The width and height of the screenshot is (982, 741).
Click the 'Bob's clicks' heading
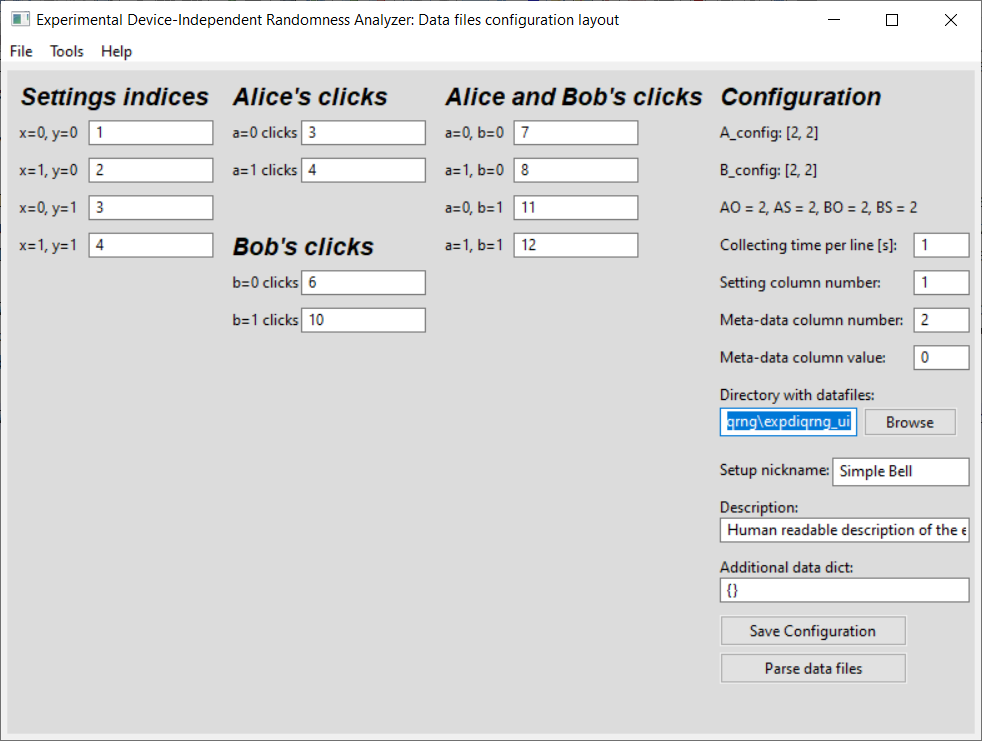[x=303, y=247]
